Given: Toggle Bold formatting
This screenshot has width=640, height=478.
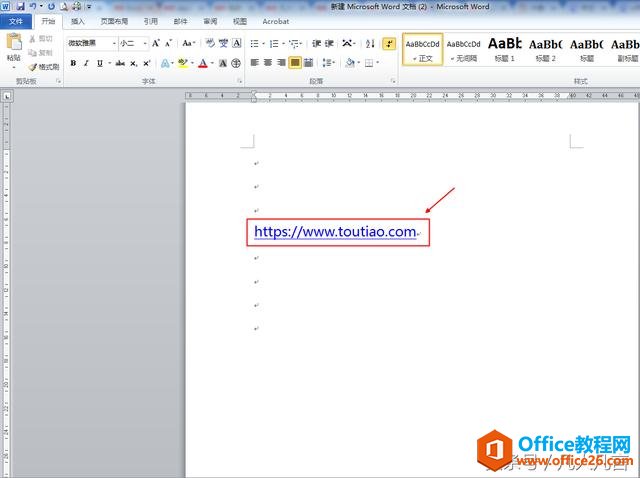Looking at the screenshot, I should (73, 63).
